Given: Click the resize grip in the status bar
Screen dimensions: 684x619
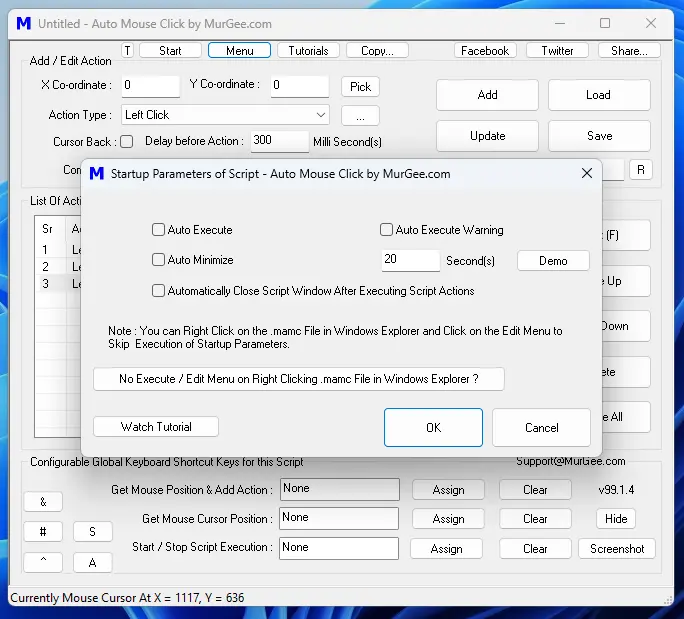Looking at the screenshot, I should tap(668, 599).
